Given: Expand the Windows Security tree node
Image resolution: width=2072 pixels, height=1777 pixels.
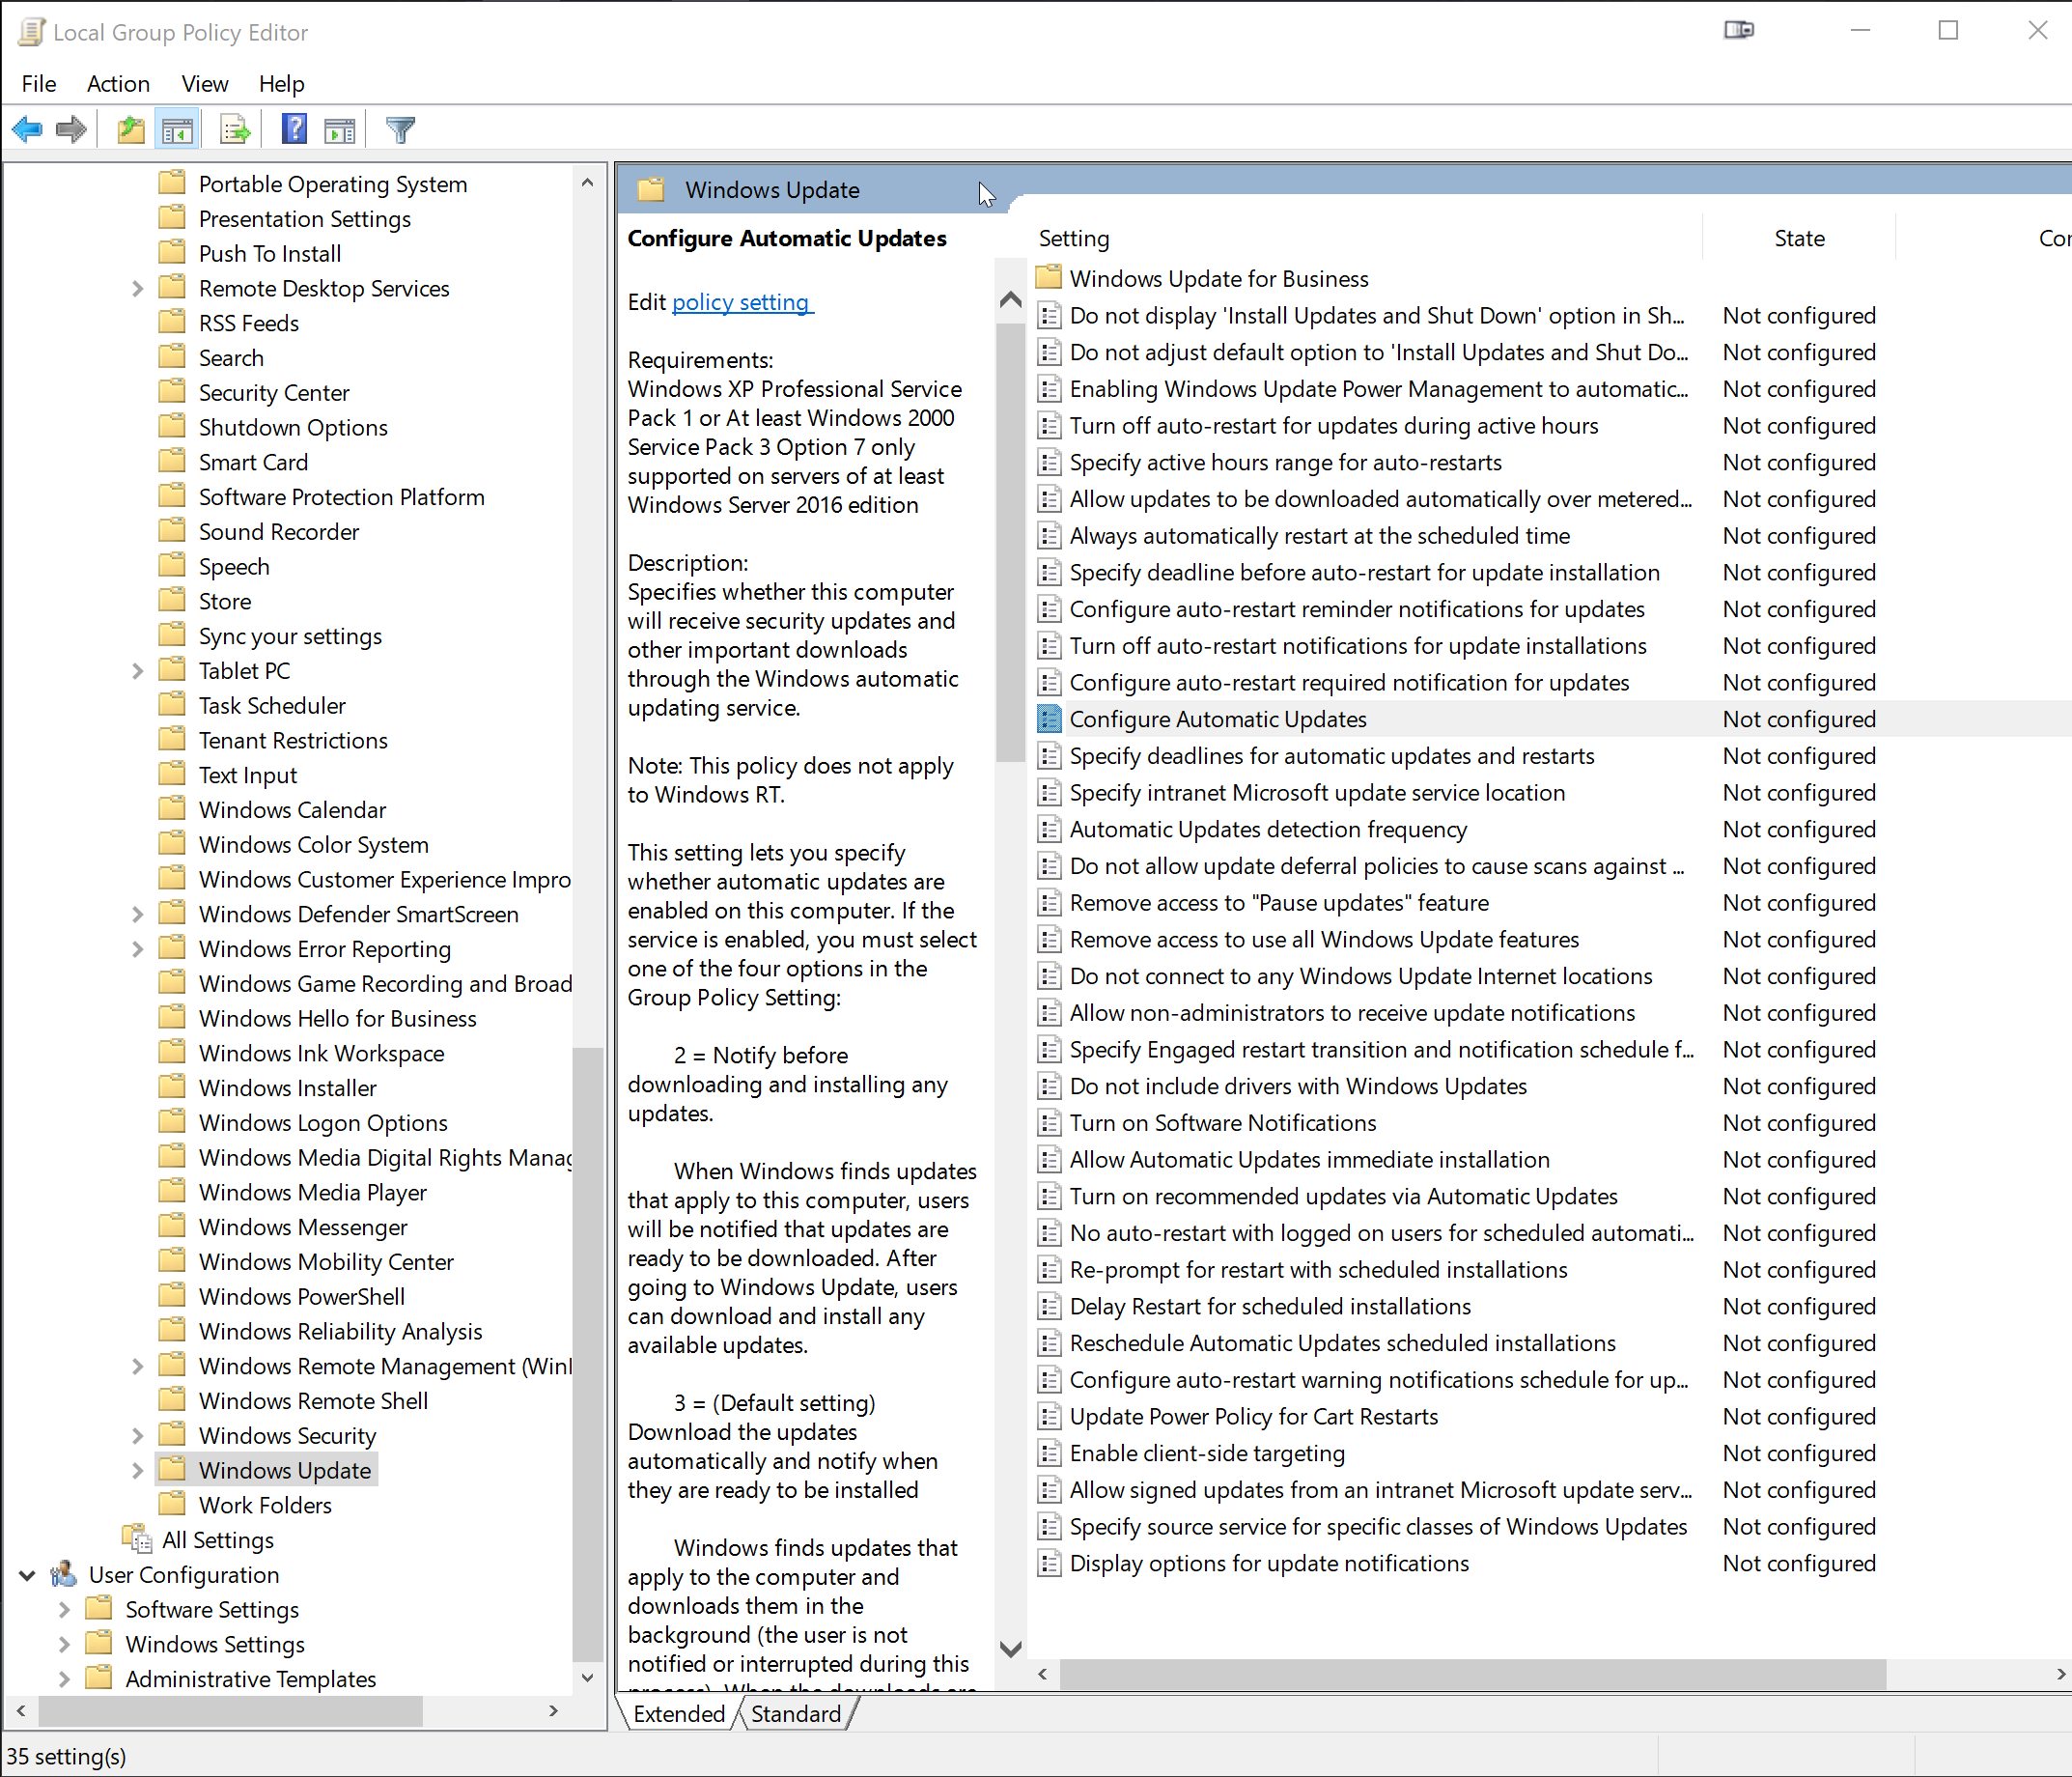Looking at the screenshot, I should coord(137,1435).
